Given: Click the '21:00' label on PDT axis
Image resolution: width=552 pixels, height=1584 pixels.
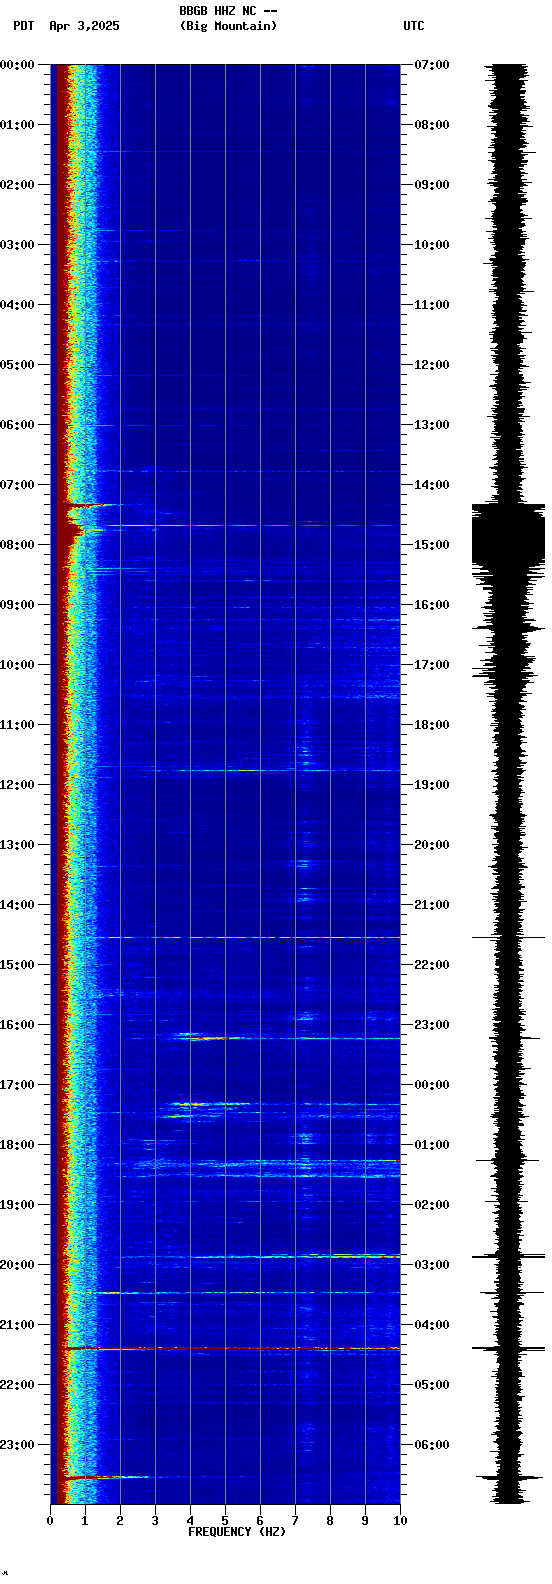Looking at the screenshot, I should point(17,1325).
